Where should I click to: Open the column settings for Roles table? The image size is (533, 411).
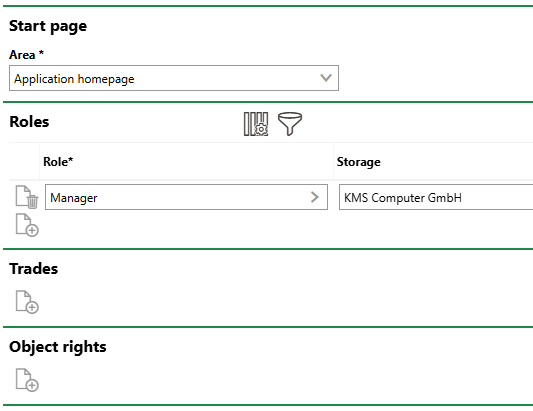[256, 124]
